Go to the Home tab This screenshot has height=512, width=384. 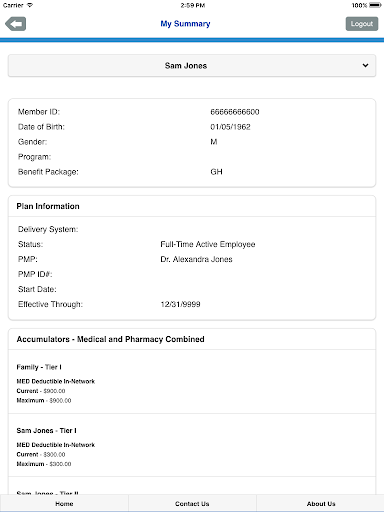point(64,503)
